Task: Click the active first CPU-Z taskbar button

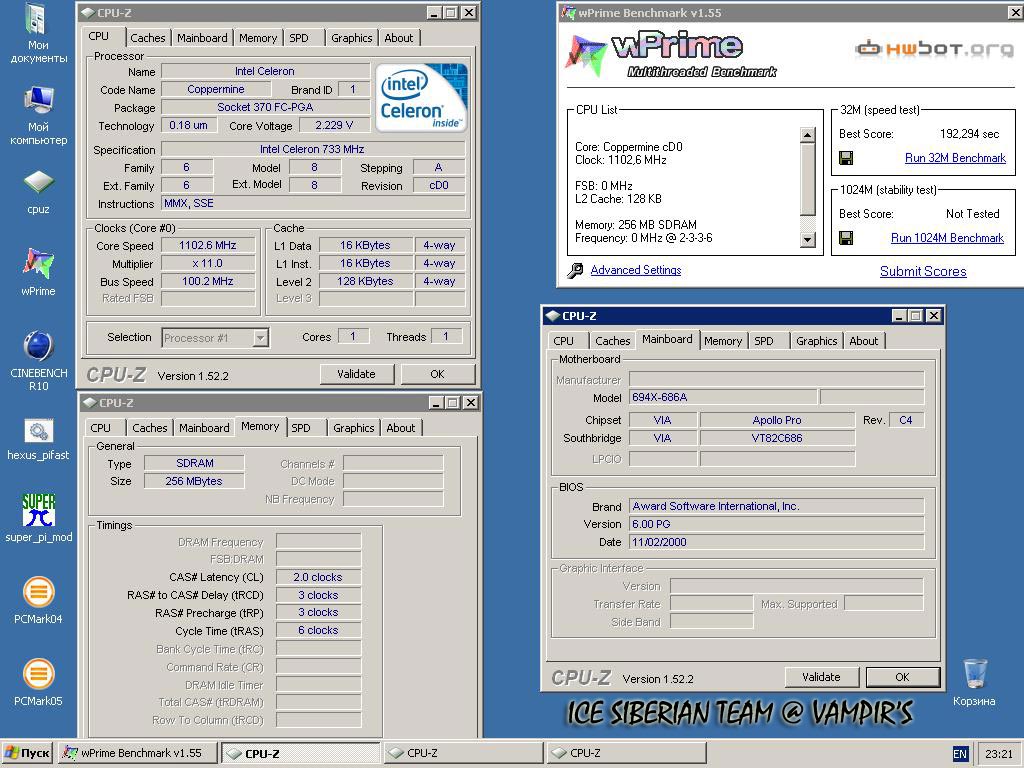Action: [x=300, y=754]
